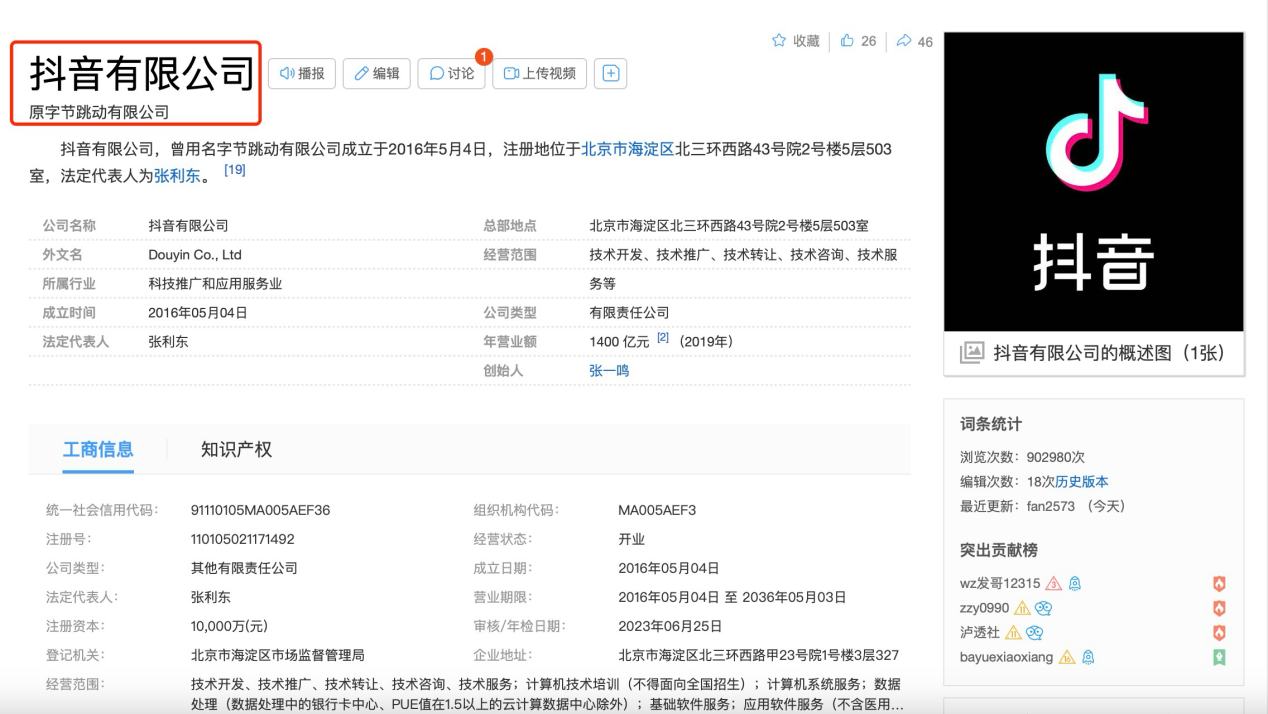Click the orange flame shield in 泸透社 row

(1219, 633)
